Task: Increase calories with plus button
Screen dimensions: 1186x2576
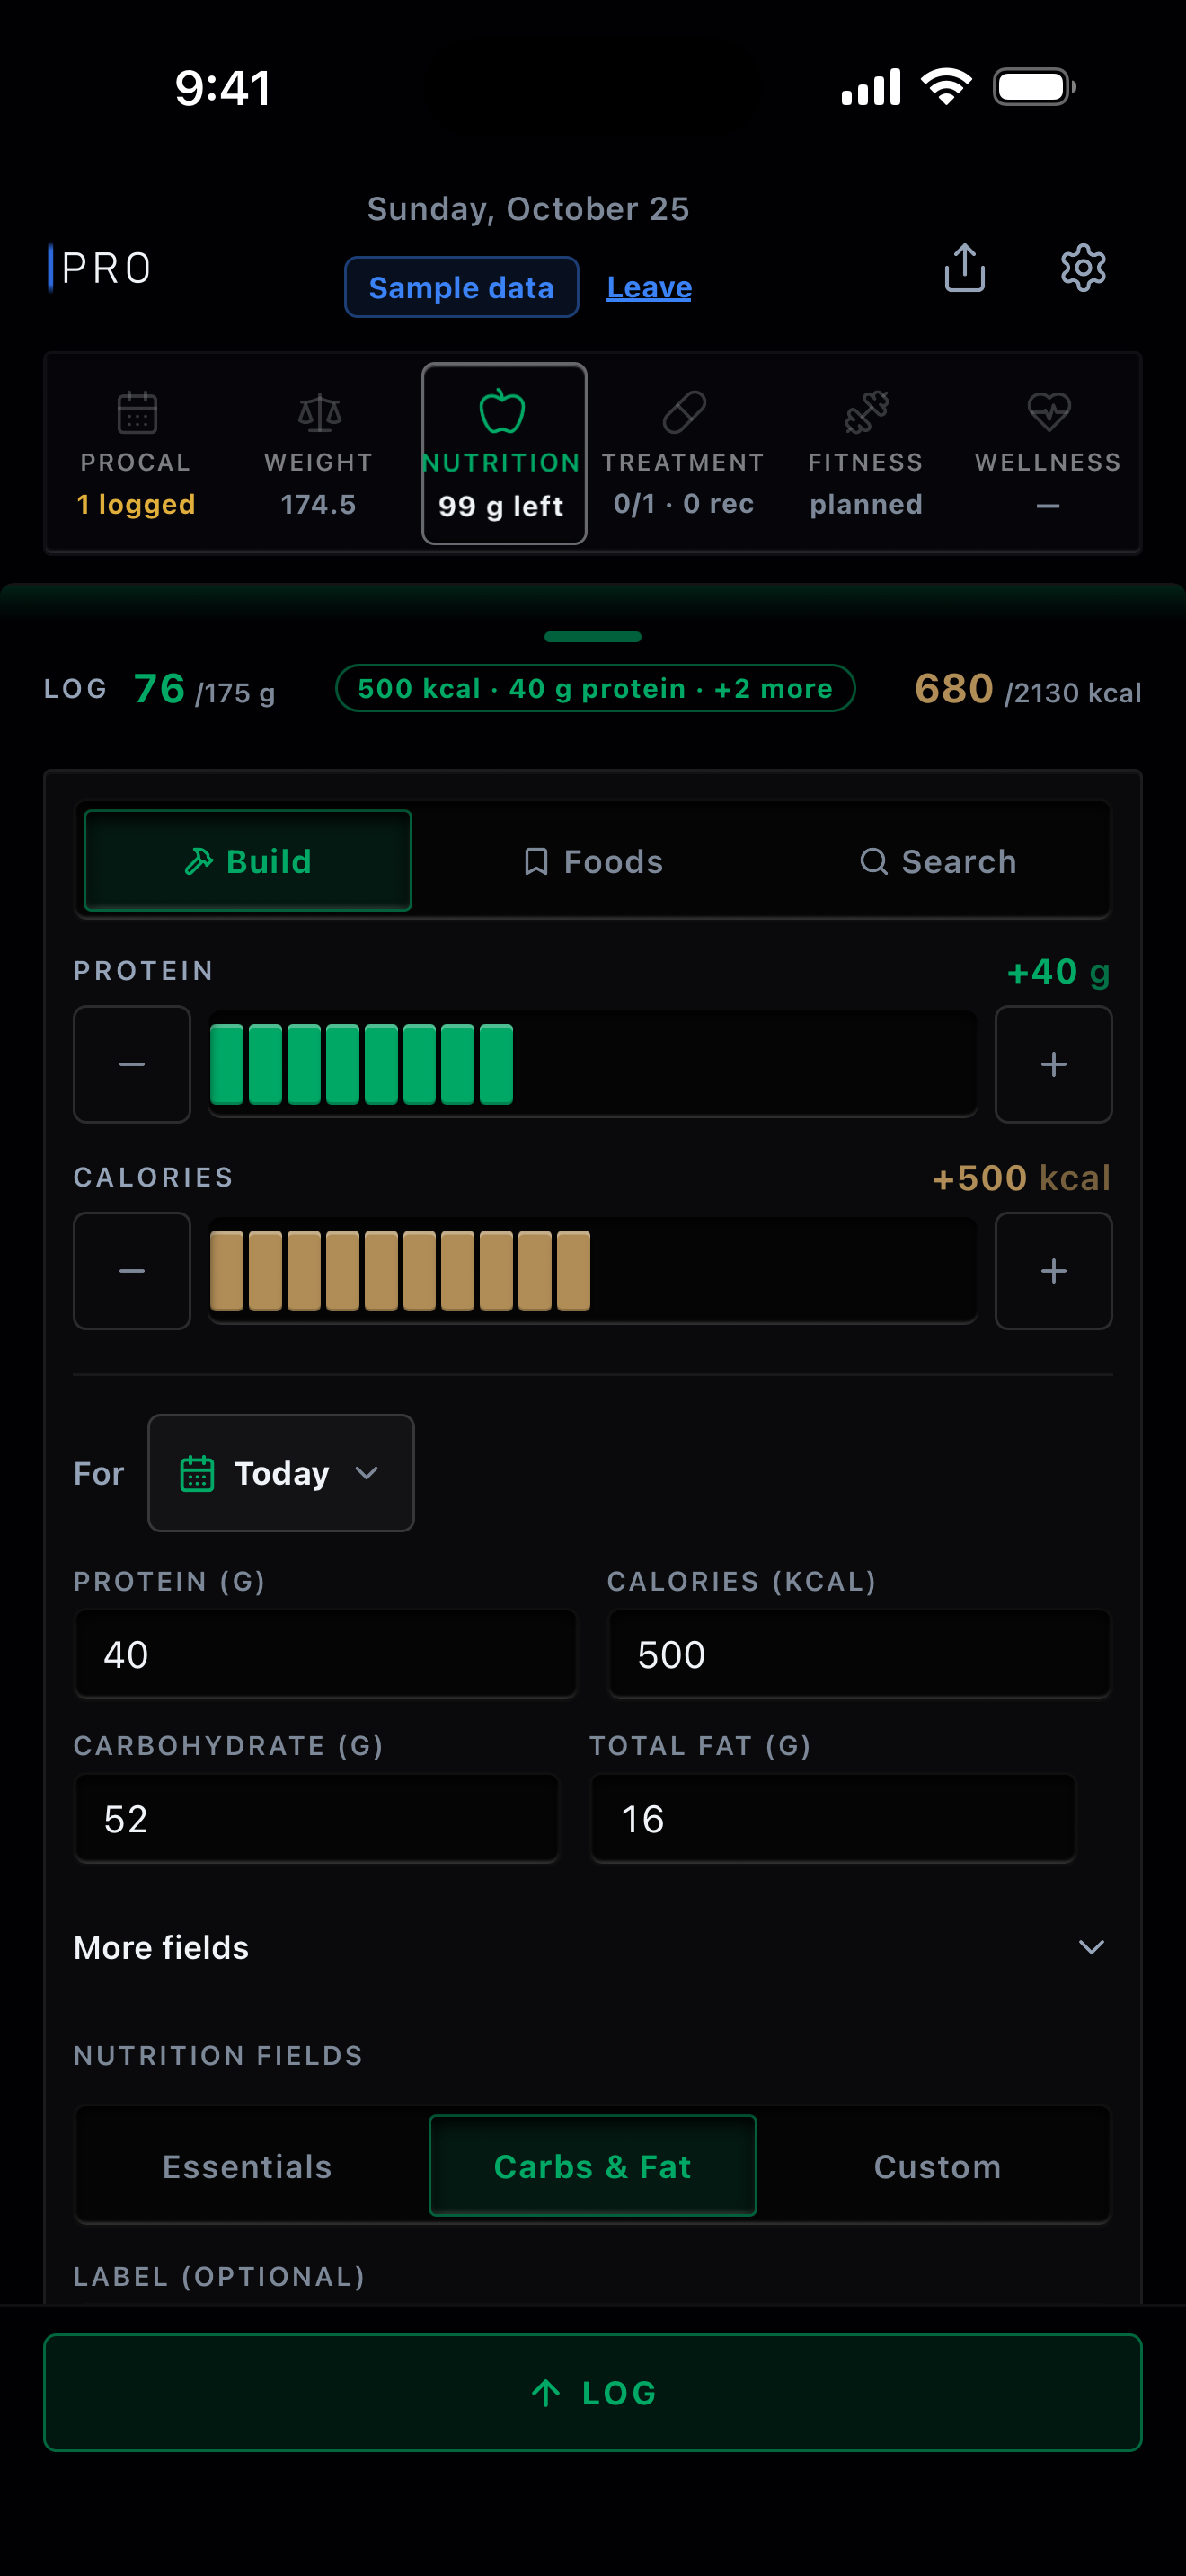Action: (x=1053, y=1271)
